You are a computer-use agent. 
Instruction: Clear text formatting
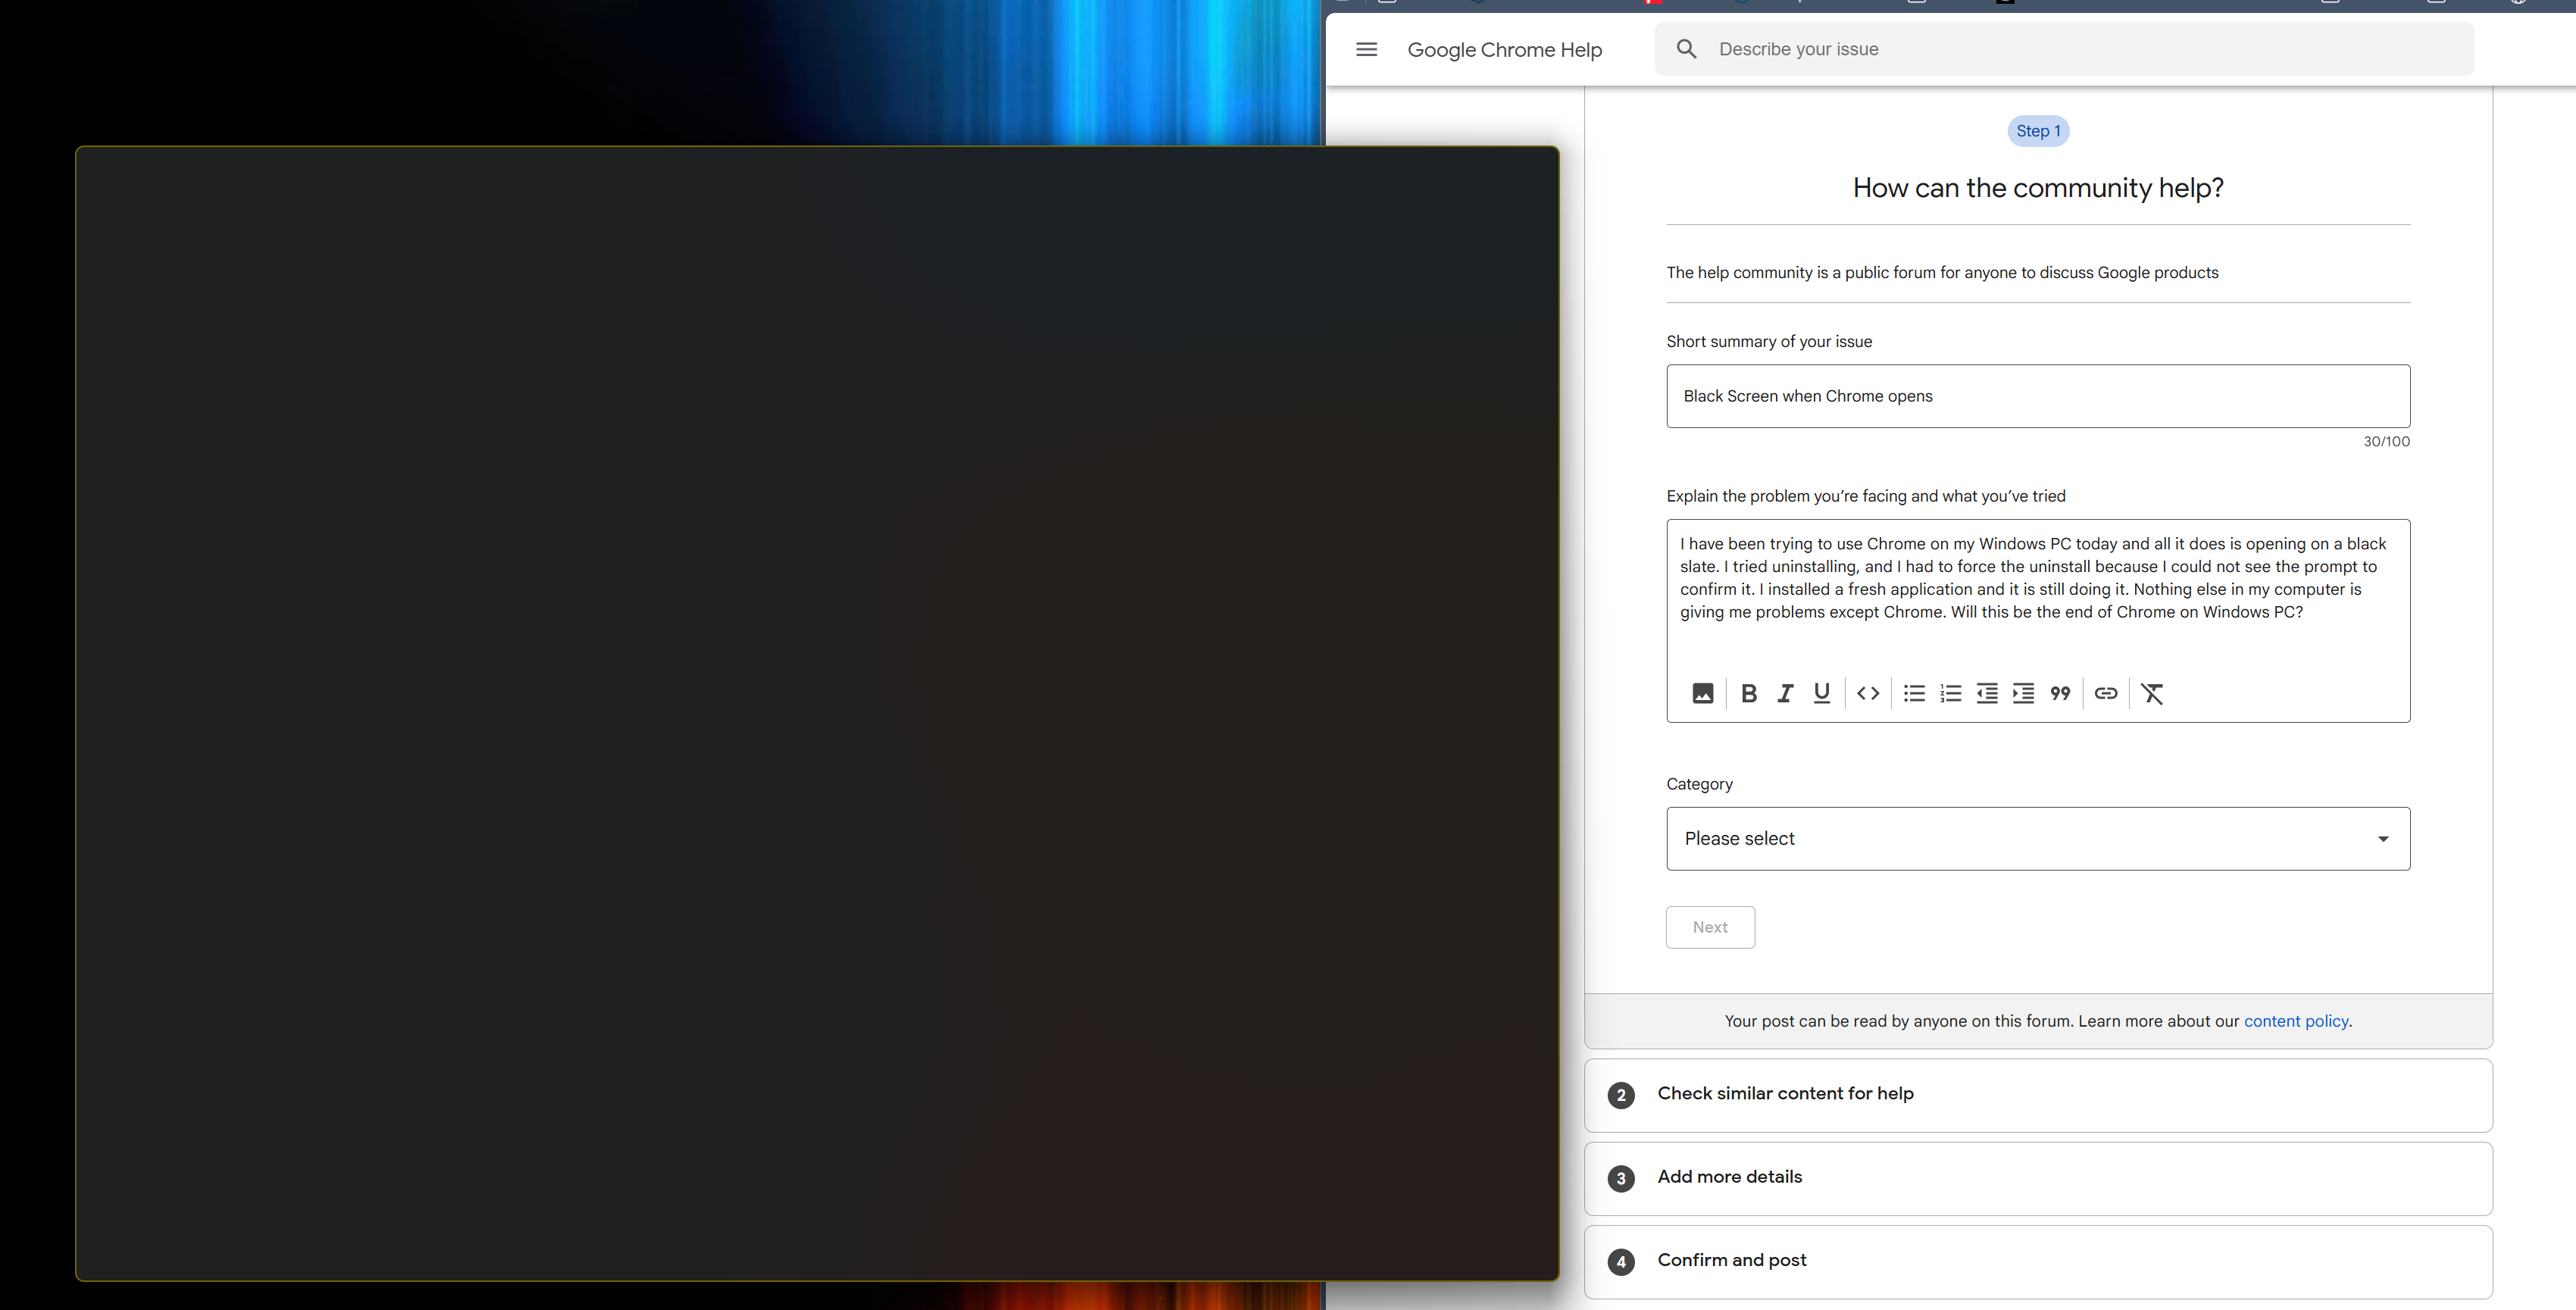pyautogui.click(x=2152, y=693)
